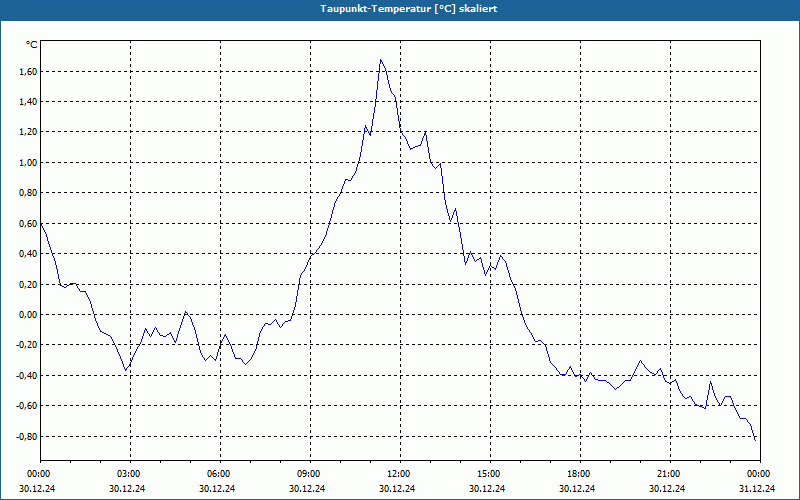Select the "1,40" y-axis value
Image resolution: width=800 pixels, height=500 pixels.
pyautogui.click(x=29, y=102)
